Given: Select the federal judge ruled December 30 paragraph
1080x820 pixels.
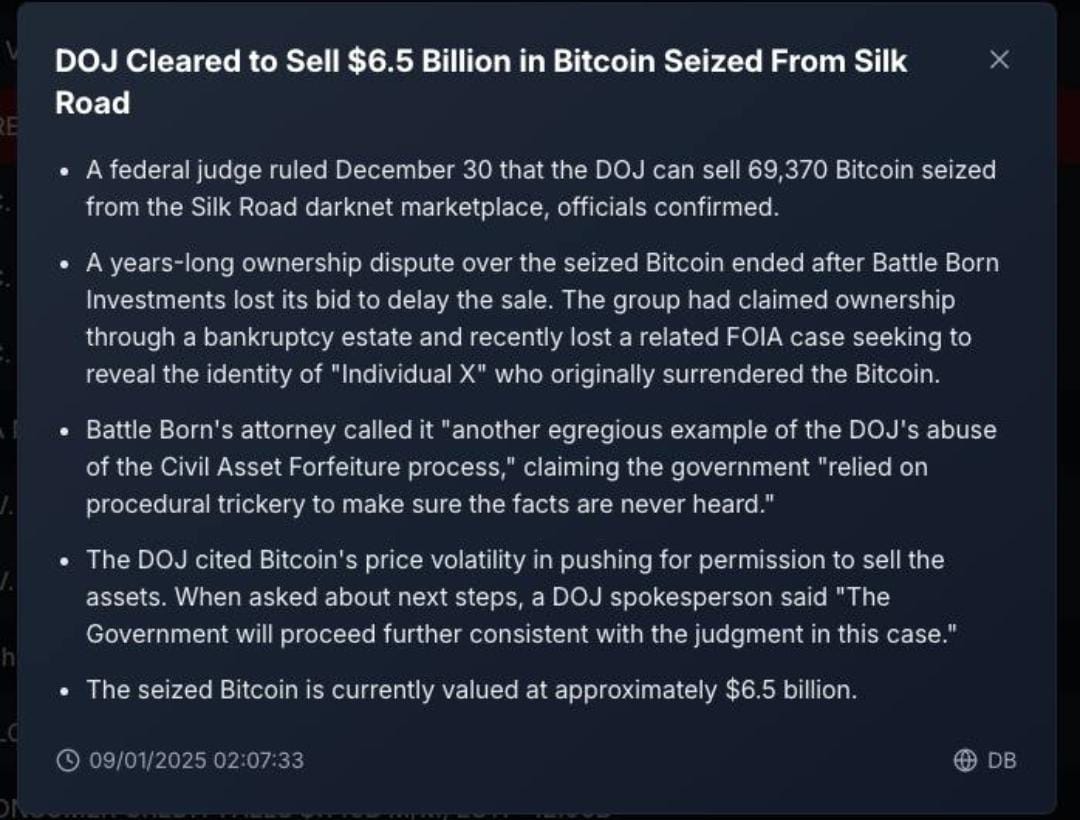Looking at the screenshot, I should (x=541, y=188).
